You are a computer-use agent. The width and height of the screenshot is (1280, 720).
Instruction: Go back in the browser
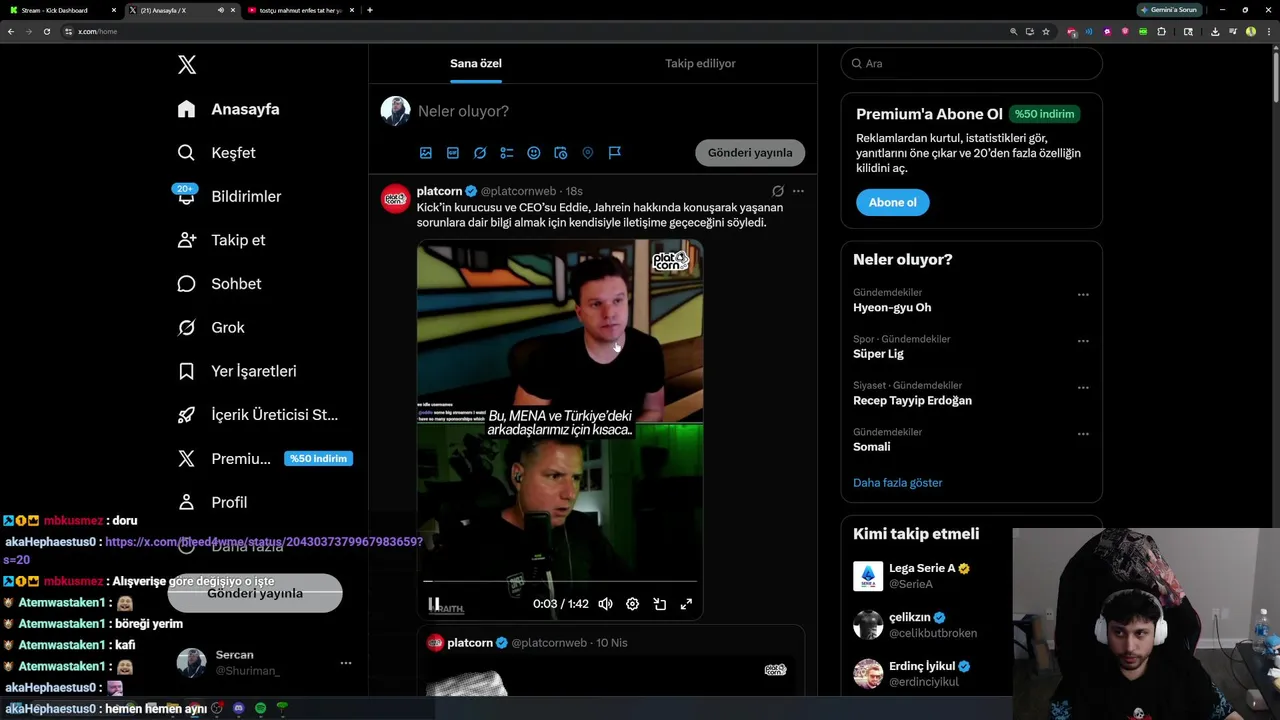(x=11, y=31)
